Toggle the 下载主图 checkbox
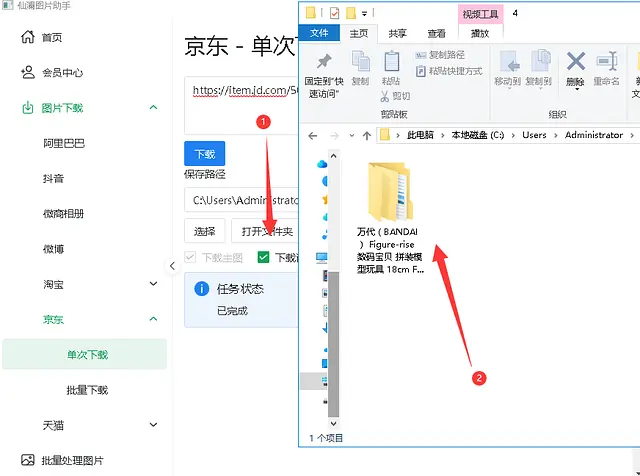The image size is (640, 476). [x=190, y=257]
